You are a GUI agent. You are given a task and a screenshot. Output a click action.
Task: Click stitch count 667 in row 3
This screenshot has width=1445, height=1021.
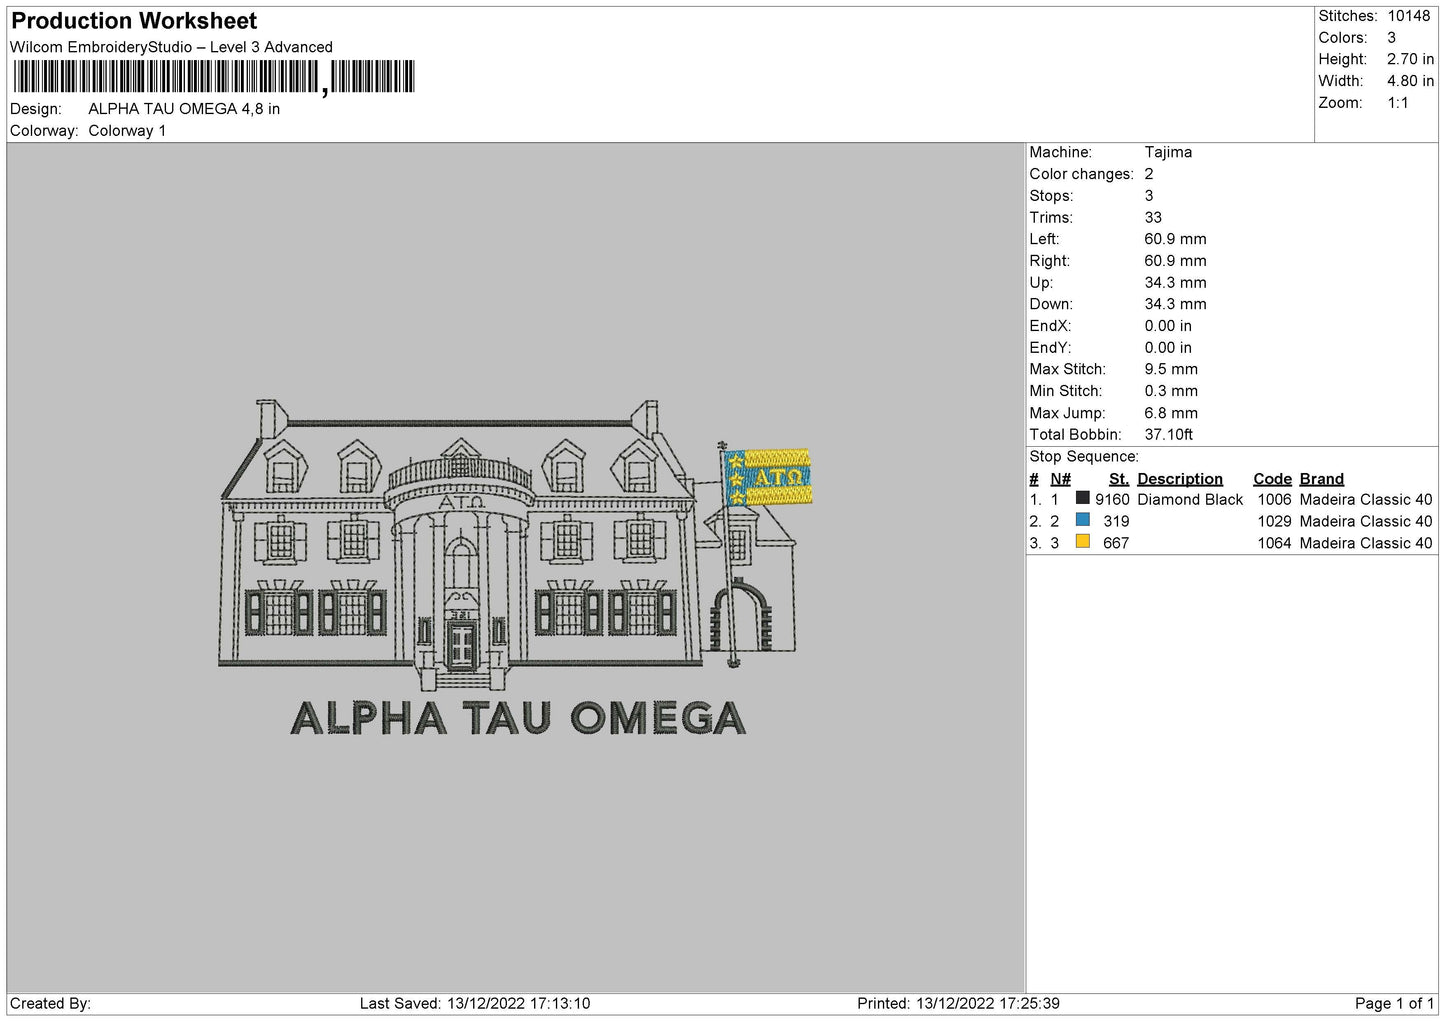(1116, 544)
